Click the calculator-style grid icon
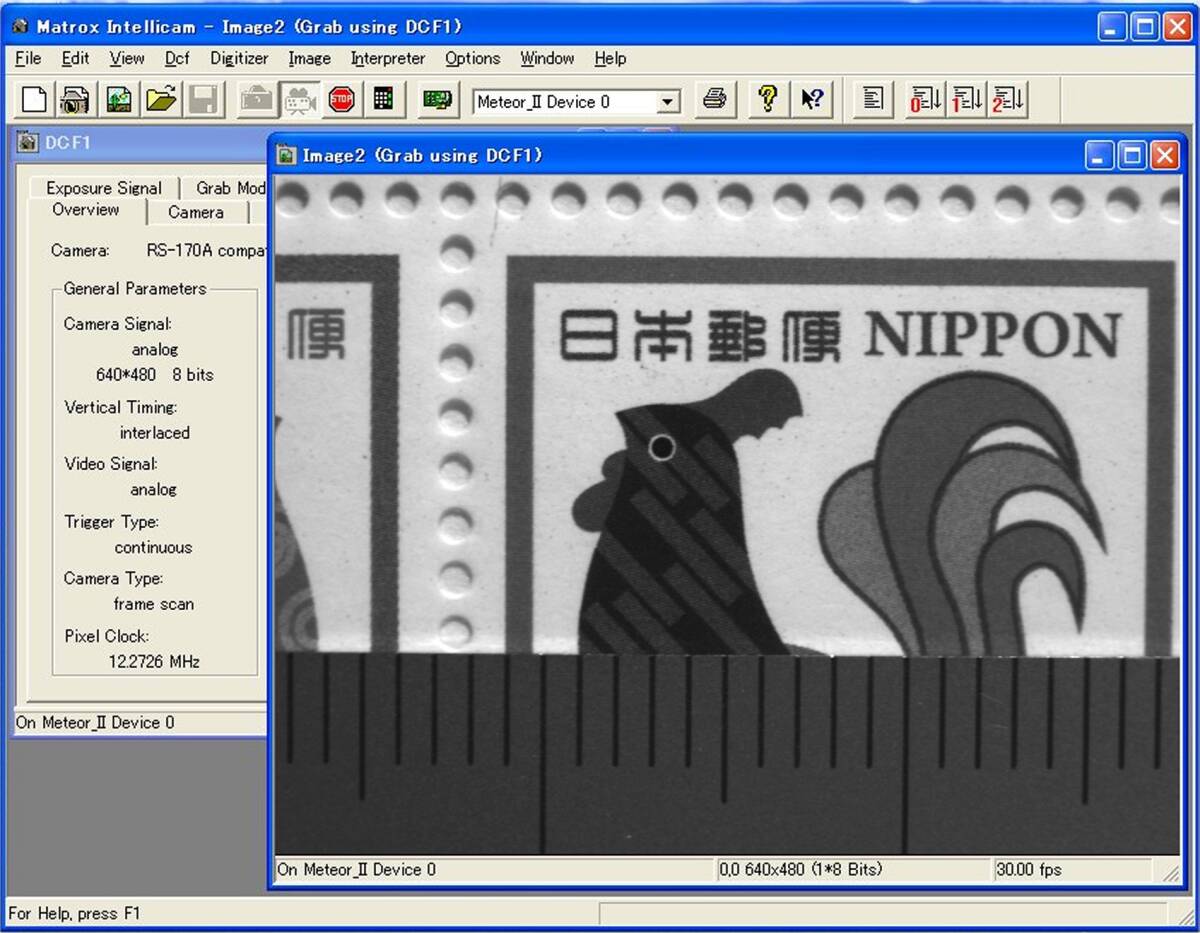1200x933 pixels. click(383, 100)
